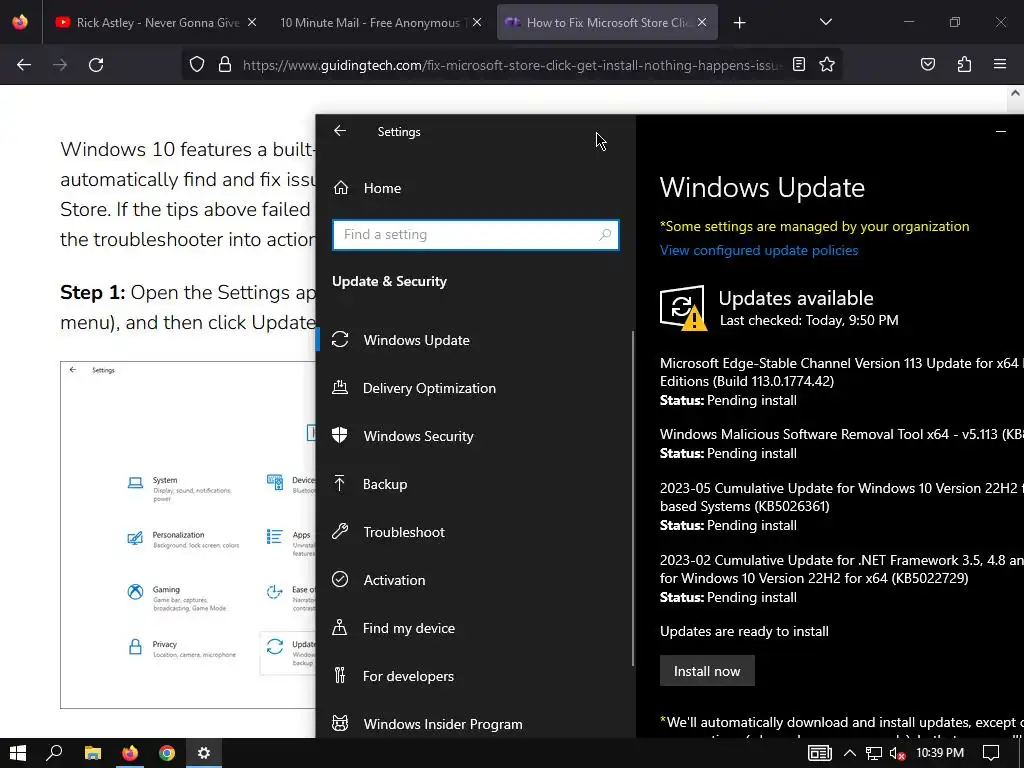This screenshot has height=768, width=1024.
Task: Open Find my device settings
Action: coord(475,628)
